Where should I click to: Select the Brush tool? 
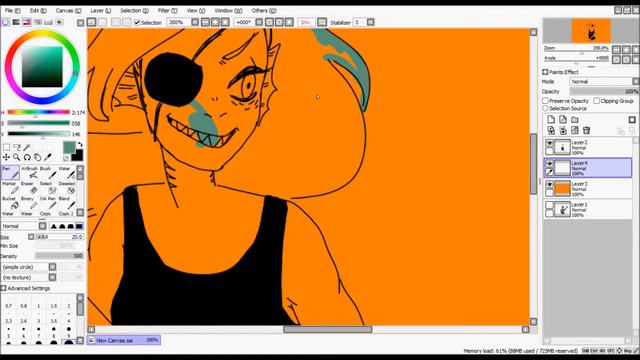[48, 172]
